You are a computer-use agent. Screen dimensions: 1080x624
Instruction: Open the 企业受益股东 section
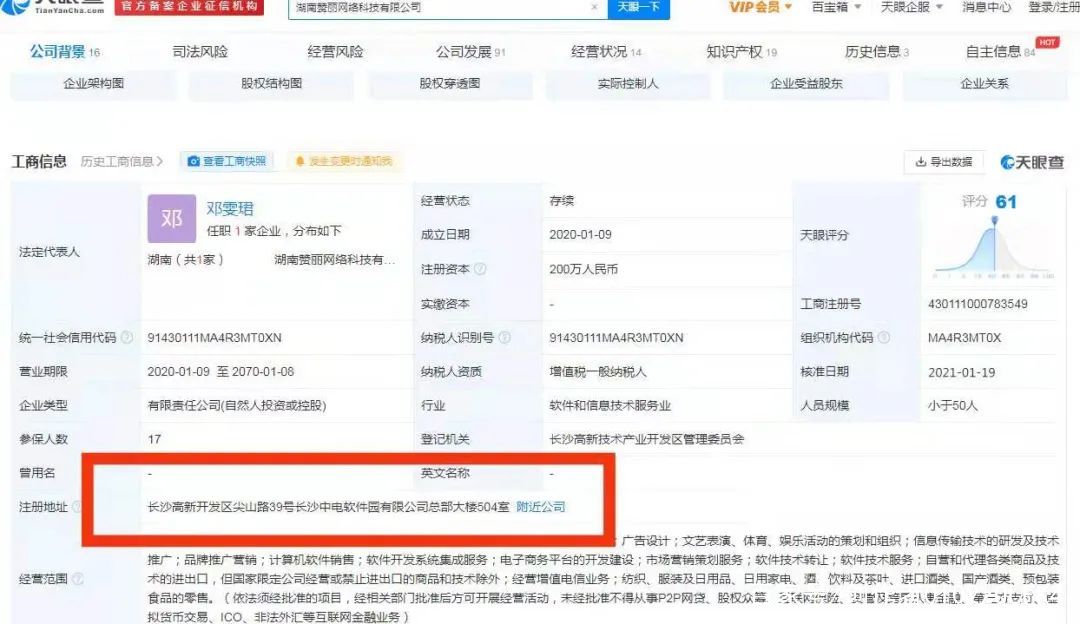tap(806, 84)
